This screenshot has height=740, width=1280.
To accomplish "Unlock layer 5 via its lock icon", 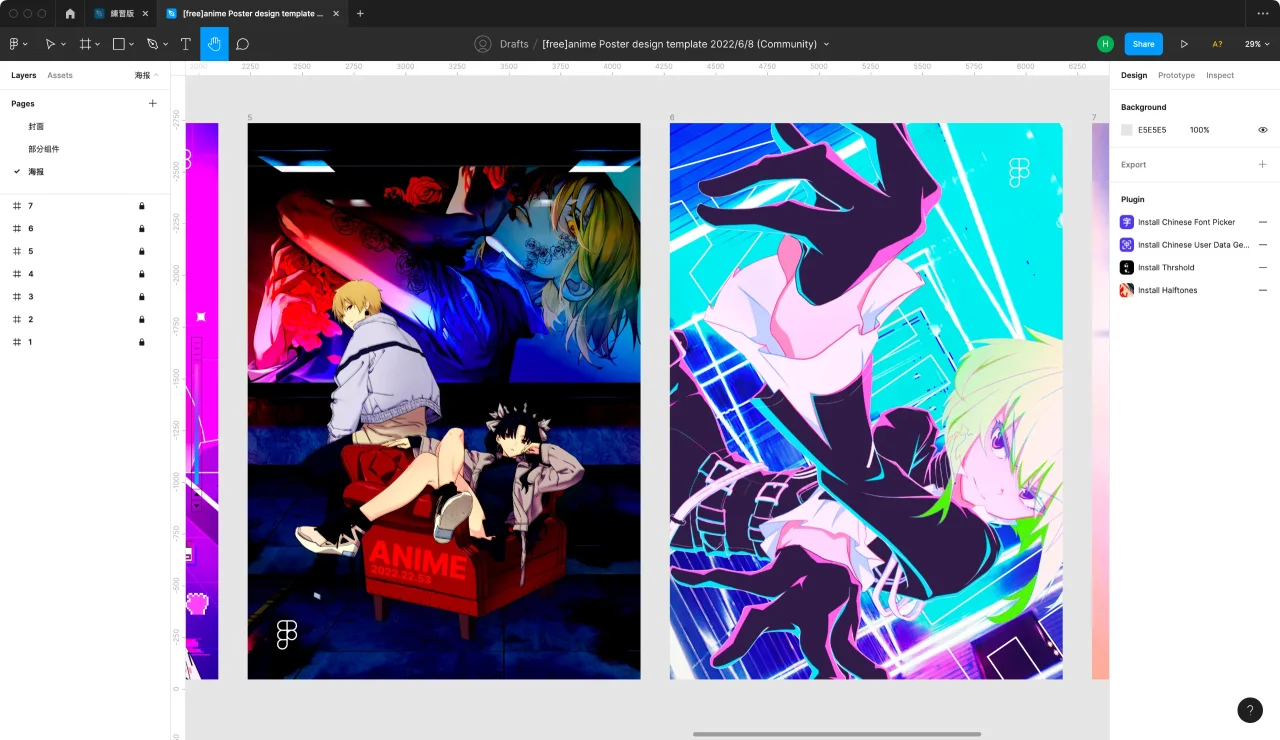I will [142, 251].
